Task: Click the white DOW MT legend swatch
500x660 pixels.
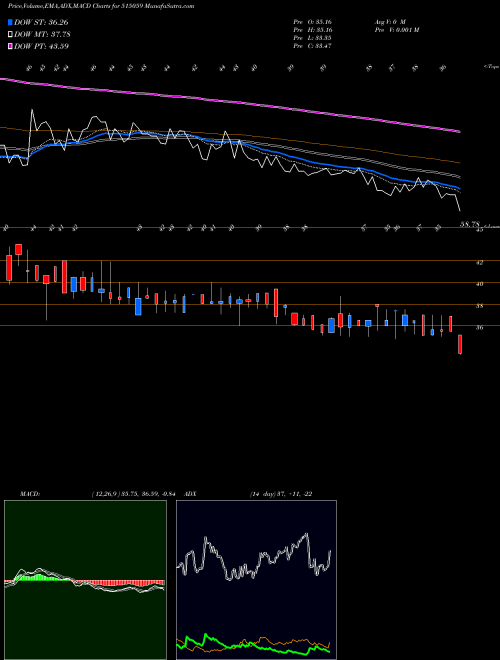Action: point(10,35)
